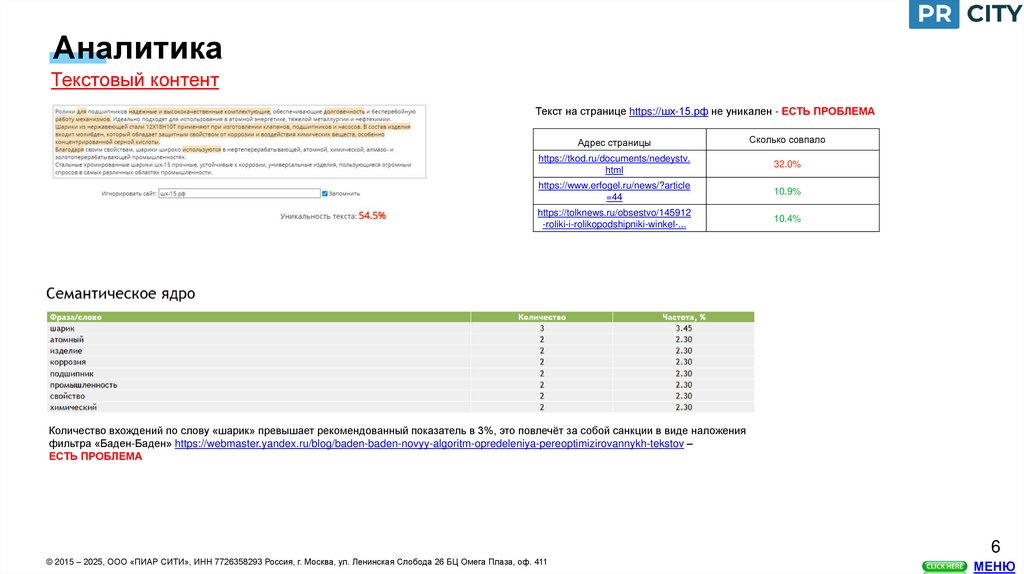
Task: Click the Частота, % column header
Action: (x=684, y=317)
